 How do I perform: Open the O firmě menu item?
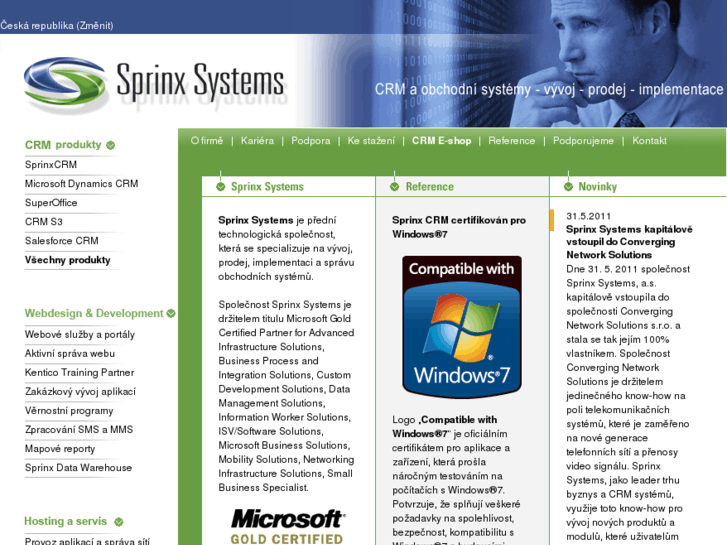[207, 141]
